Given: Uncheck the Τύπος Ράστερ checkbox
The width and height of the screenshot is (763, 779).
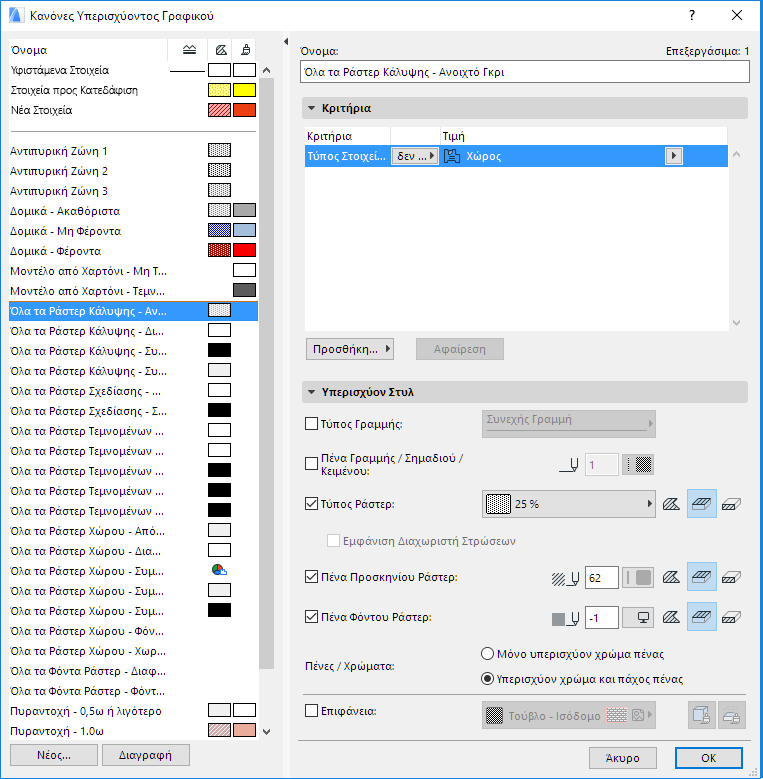Looking at the screenshot, I should pos(311,504).
